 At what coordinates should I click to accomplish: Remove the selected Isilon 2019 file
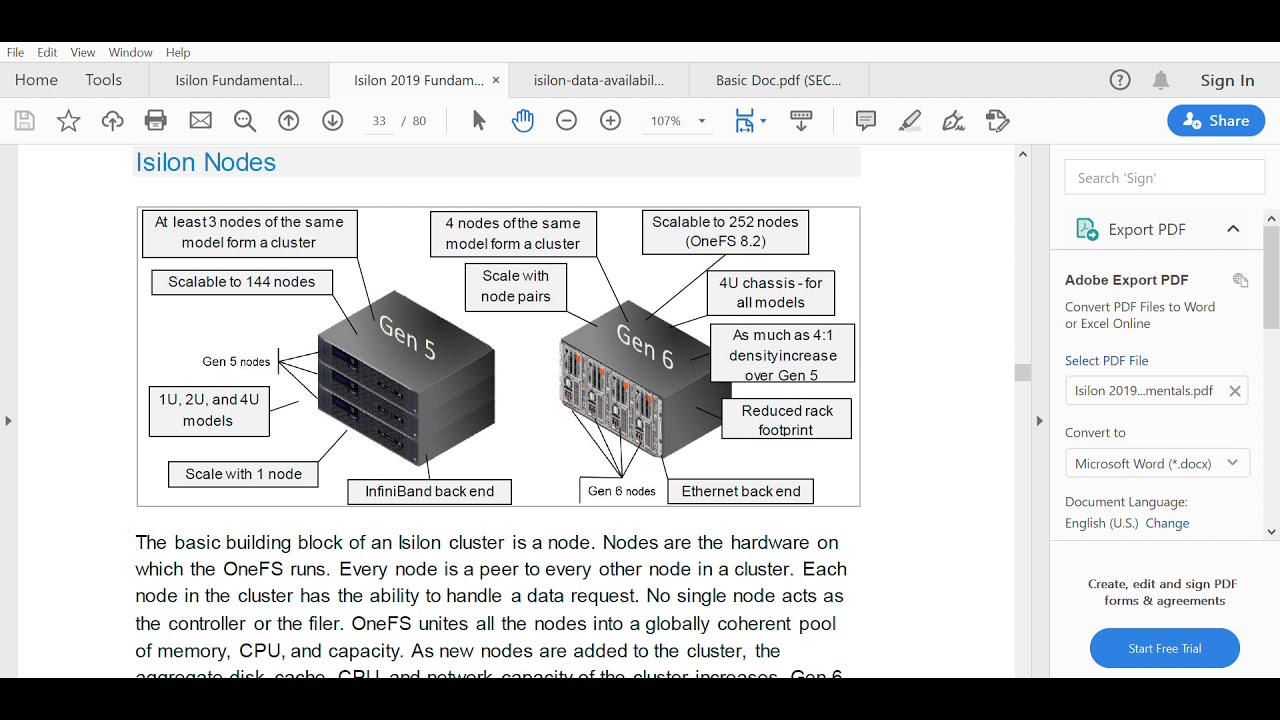coord(1235,391)
